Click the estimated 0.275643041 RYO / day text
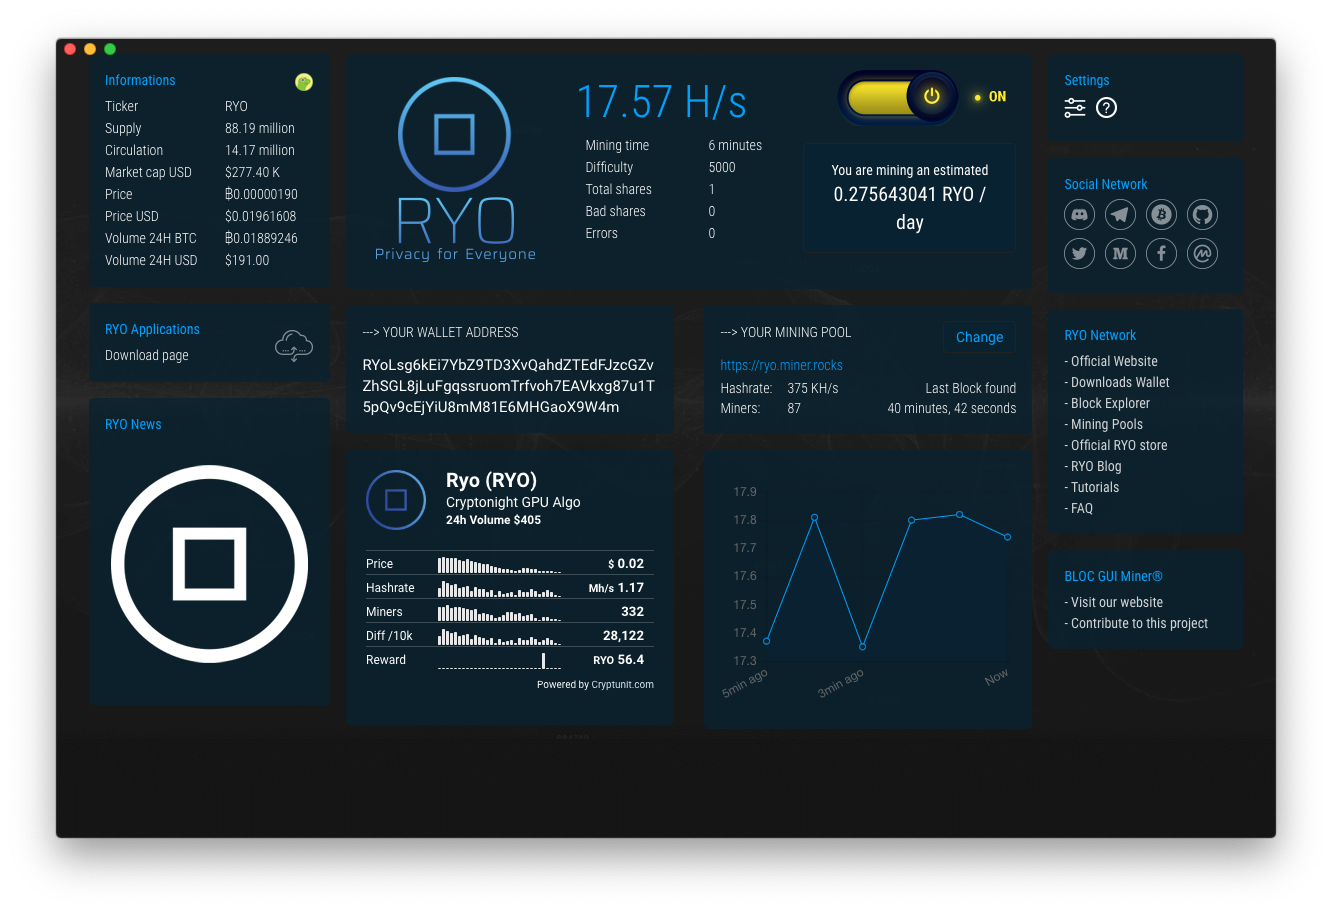Screen dimensions: 1332x912 click(x=909, y=208)
